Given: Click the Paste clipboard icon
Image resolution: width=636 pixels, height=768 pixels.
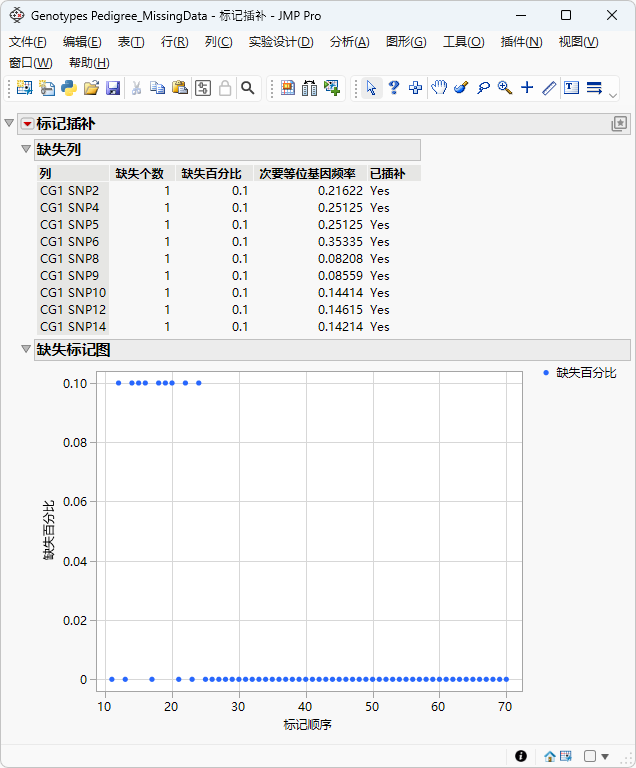Looking at the screenshot, I should 180,88.
